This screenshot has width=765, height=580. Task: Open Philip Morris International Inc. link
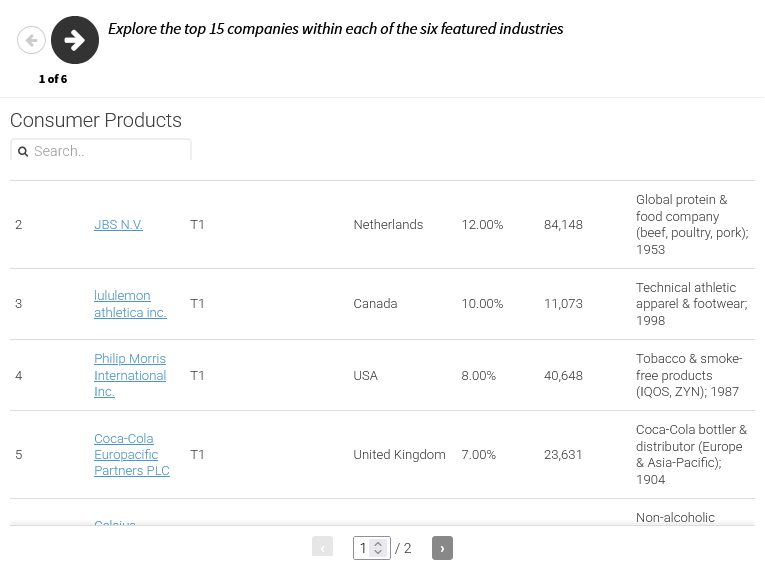[130, 375]
